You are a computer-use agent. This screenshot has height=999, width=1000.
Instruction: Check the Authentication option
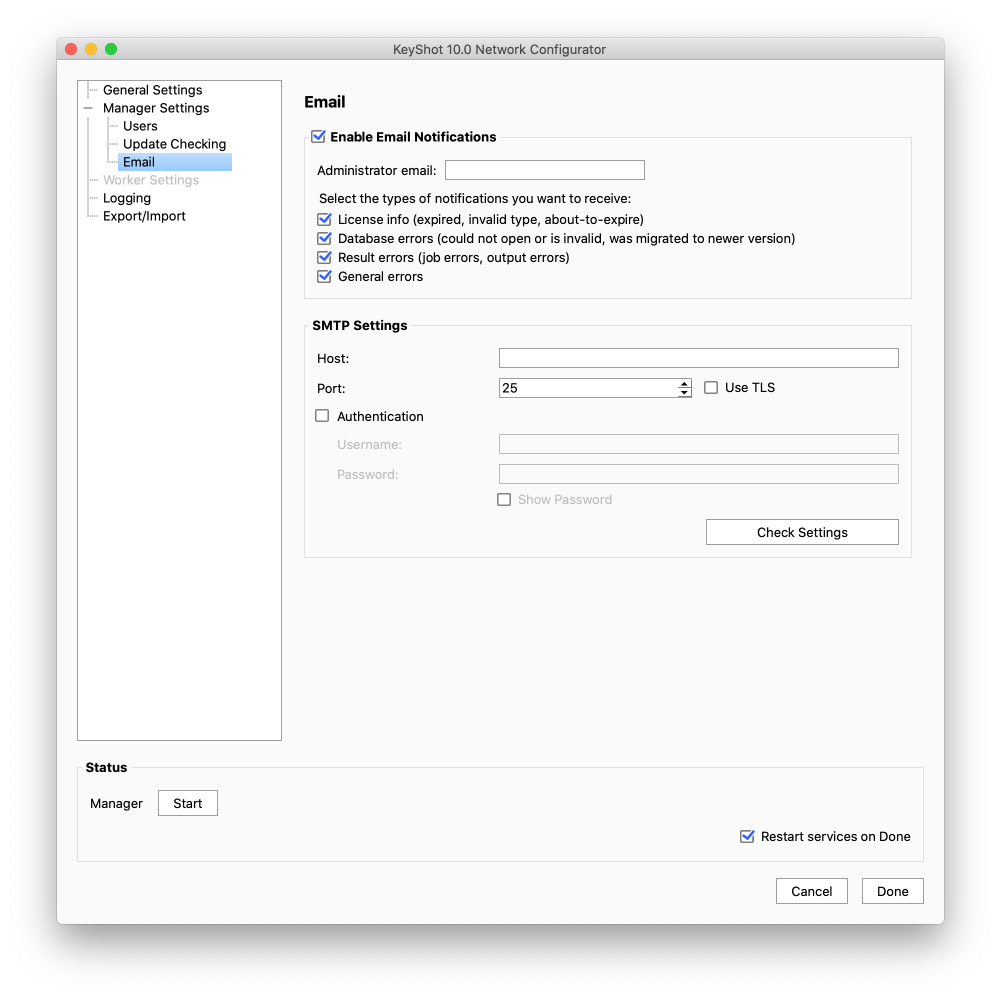coord(322,416)
